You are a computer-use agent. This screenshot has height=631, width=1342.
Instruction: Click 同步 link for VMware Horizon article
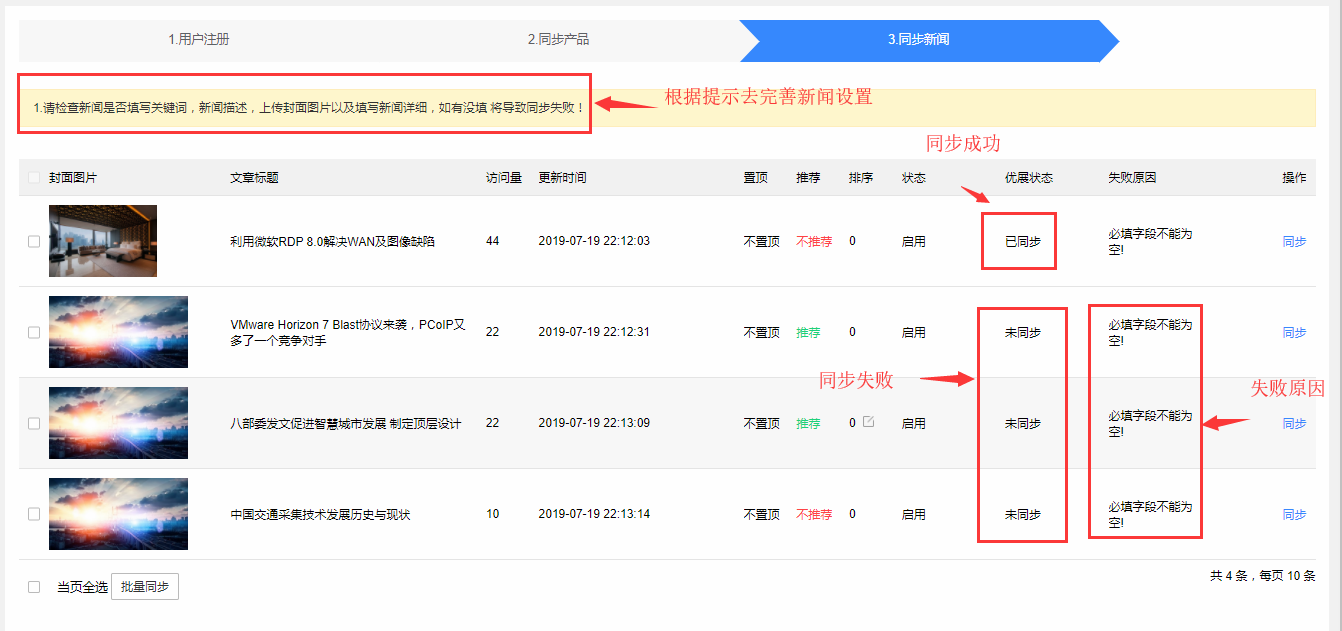click(1294, 332)
